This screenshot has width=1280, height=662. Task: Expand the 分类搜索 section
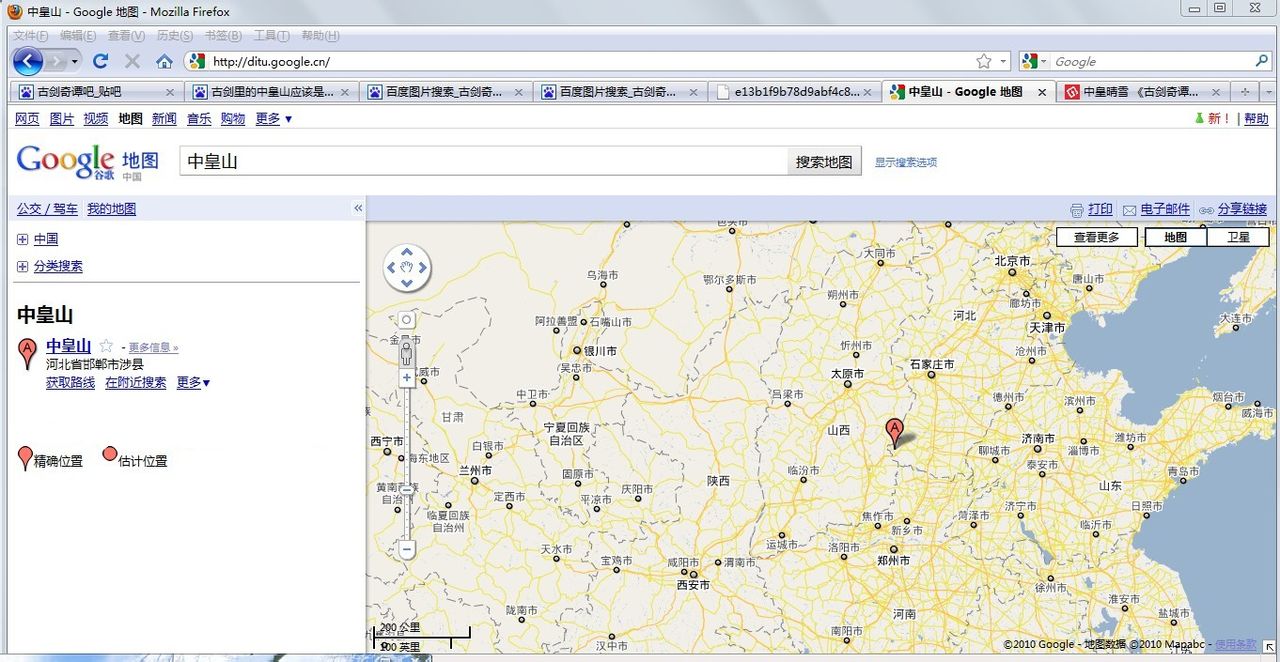click(x=22, y=267)
